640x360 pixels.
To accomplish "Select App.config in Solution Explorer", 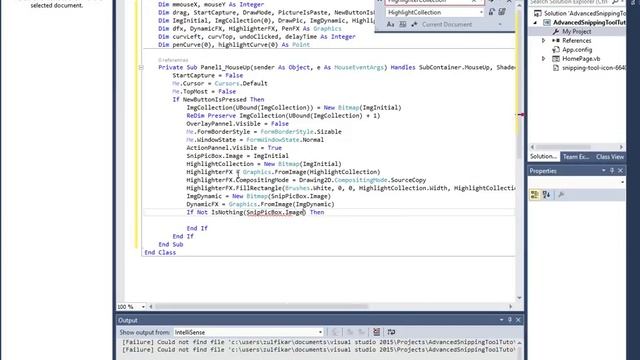I will tap(577, 50).
